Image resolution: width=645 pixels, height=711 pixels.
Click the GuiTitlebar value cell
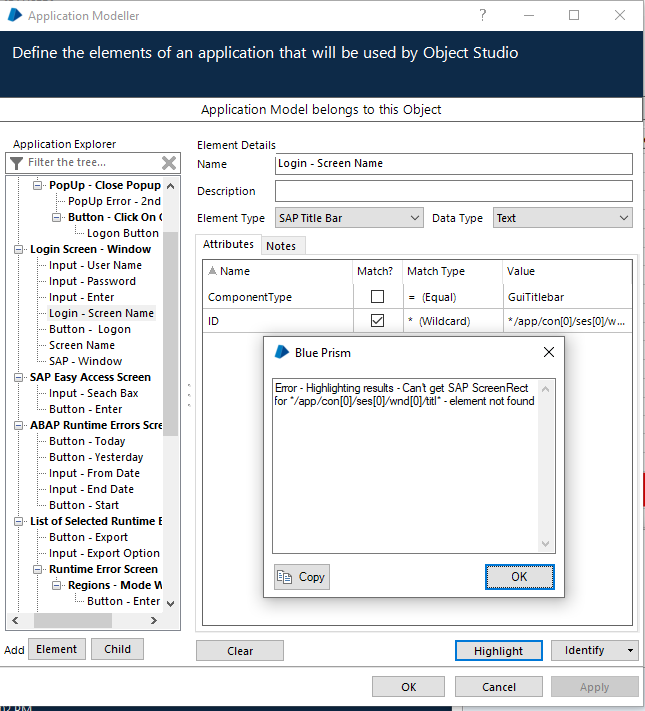[x=567, y=297]
